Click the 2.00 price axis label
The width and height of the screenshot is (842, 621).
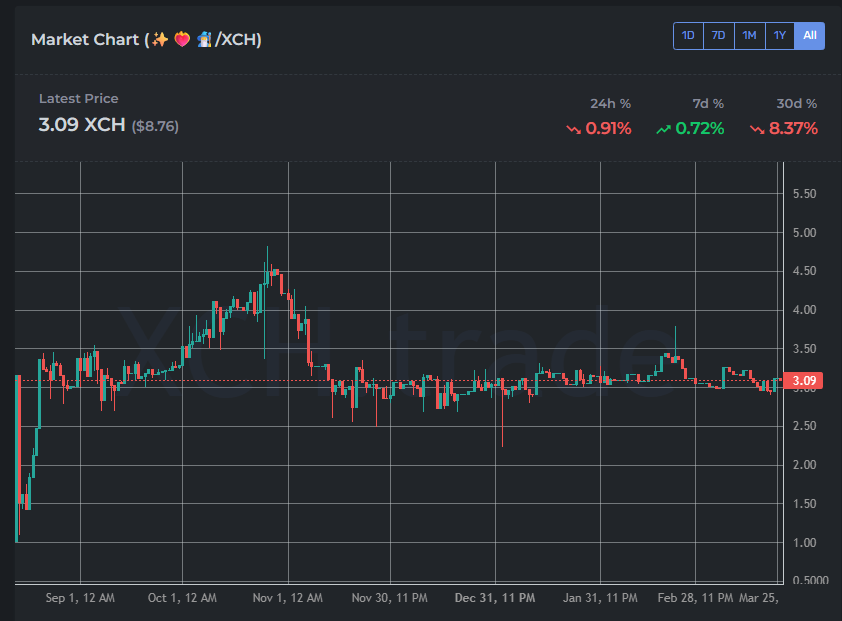pos(804,465)
